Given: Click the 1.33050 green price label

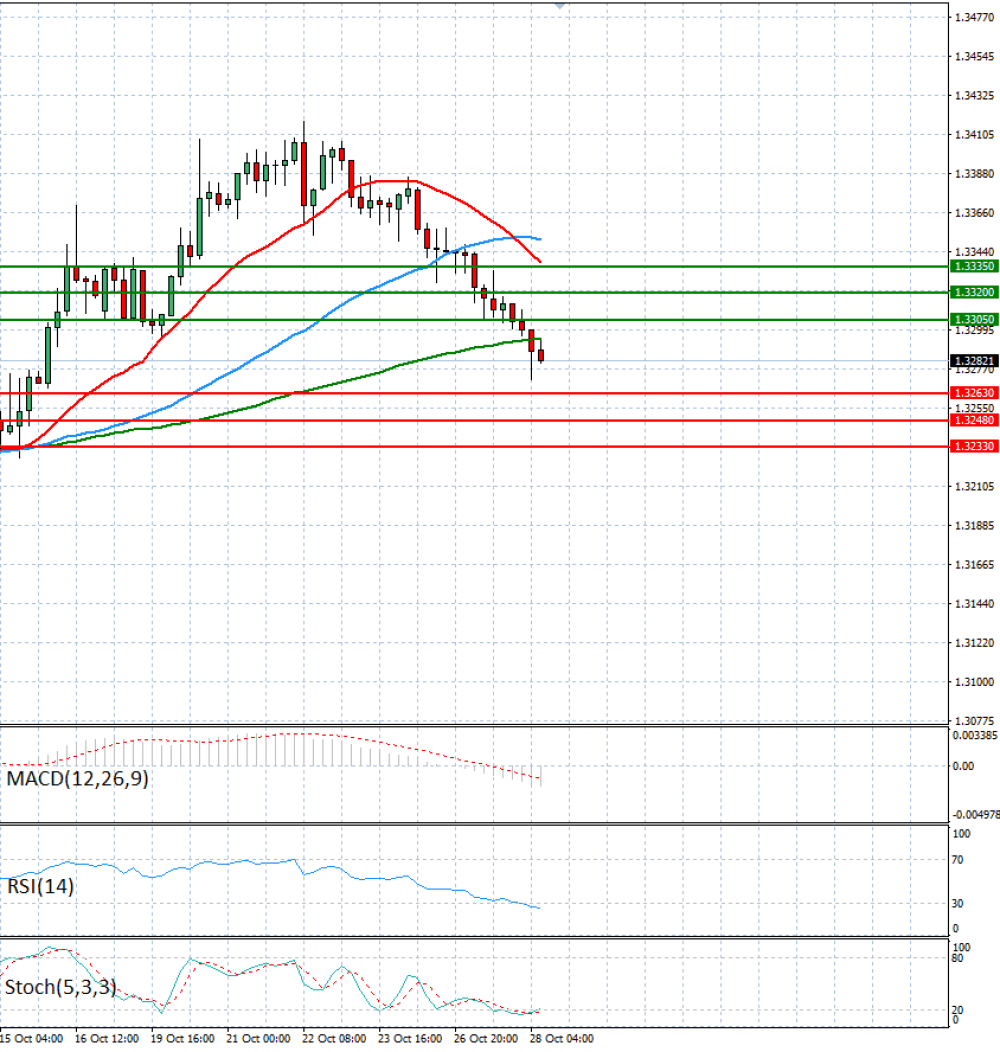Looking at the screenshot, I should (974, 319).
